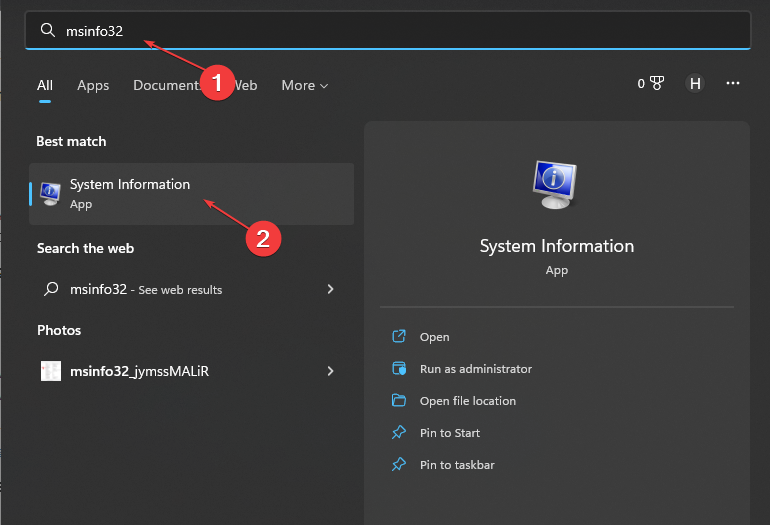Switch to the All tab
The width and height of the screenshot is (770, 525).
(x=45, y=85)
